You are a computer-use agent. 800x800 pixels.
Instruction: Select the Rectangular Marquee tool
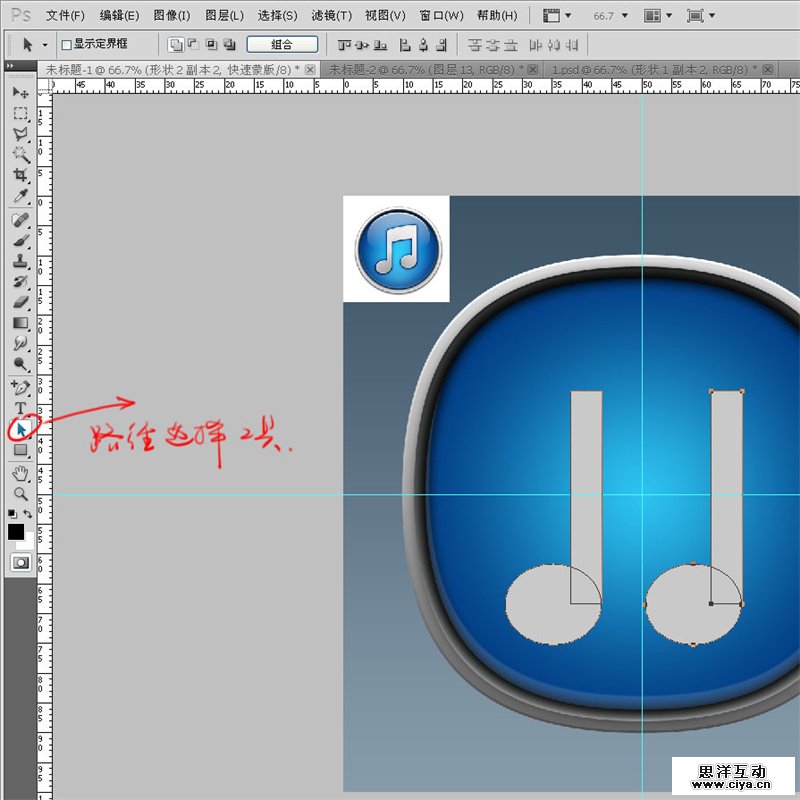pyautogui.click(x=20, y=113)
